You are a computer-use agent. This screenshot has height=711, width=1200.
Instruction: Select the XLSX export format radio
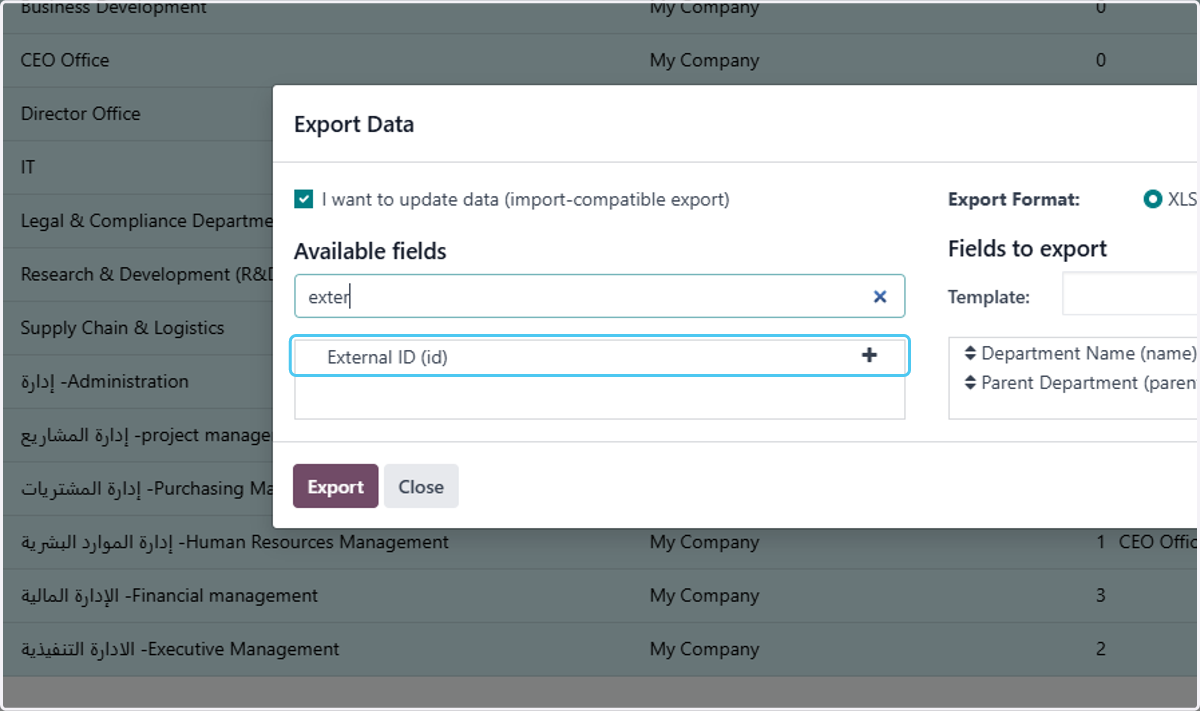point(1152,199)
